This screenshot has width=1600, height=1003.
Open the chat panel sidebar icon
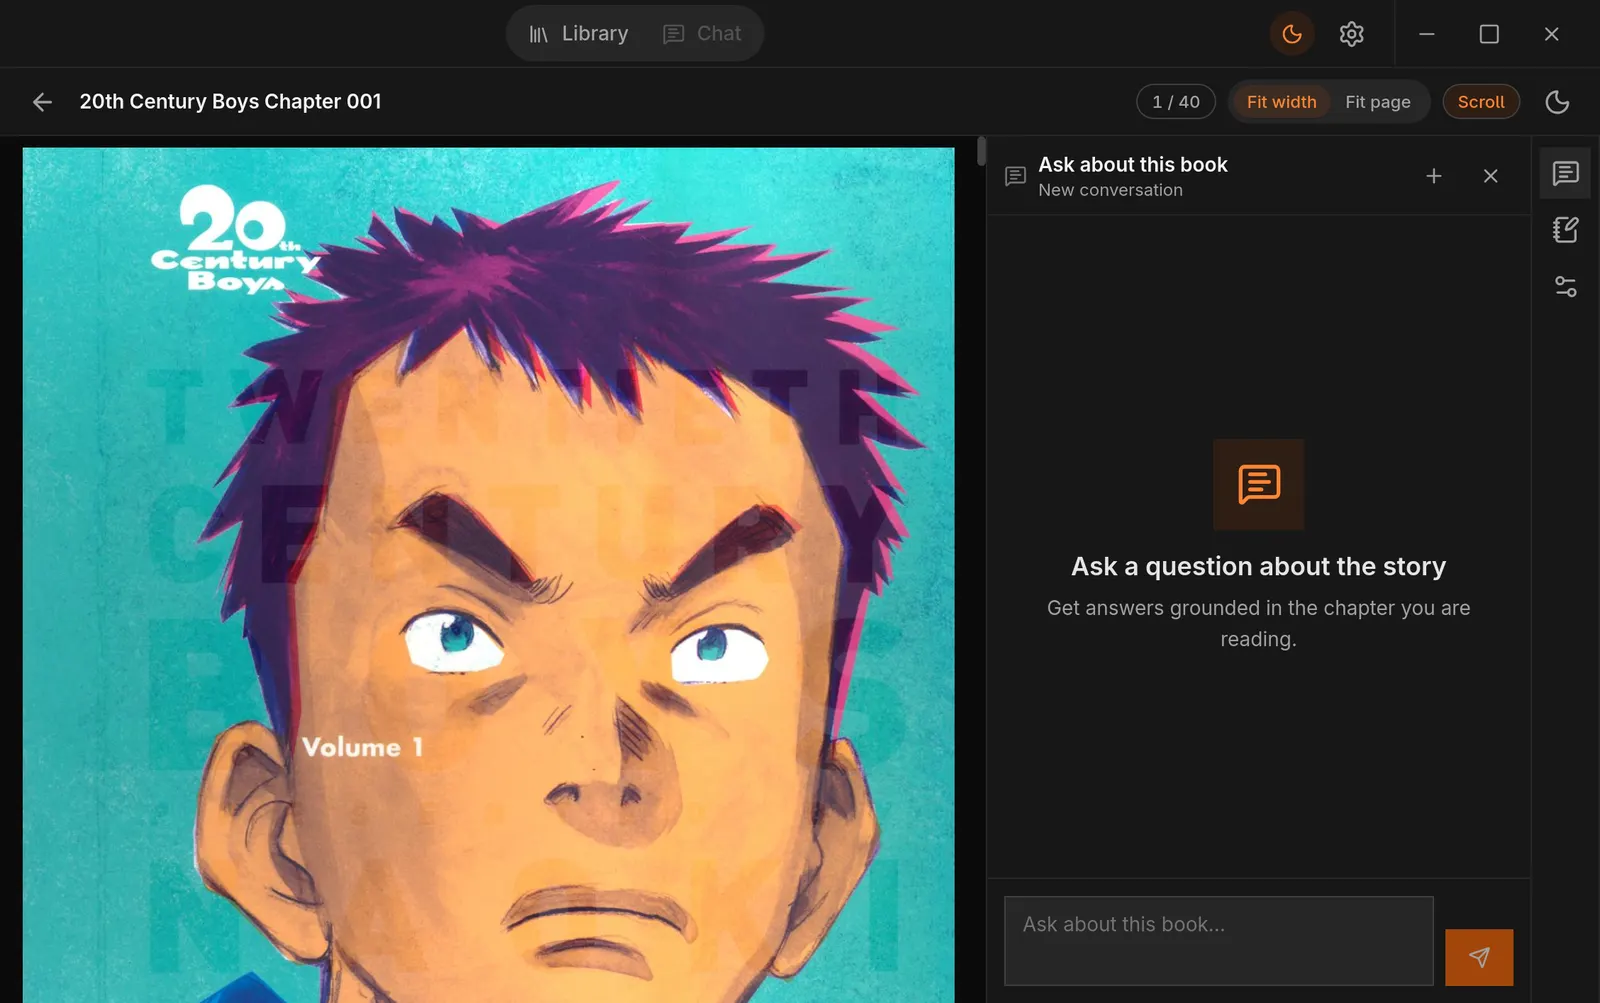pyautogui.click(x=1565, y=173)
